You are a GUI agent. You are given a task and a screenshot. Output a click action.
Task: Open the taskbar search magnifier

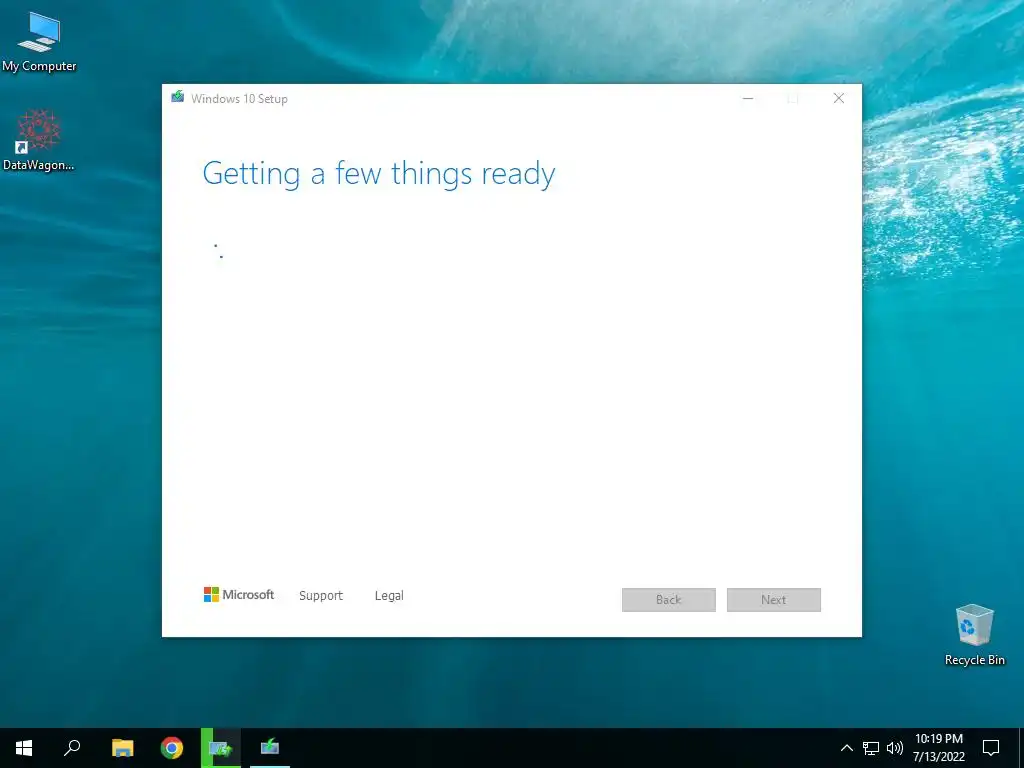tap(72, 748)
